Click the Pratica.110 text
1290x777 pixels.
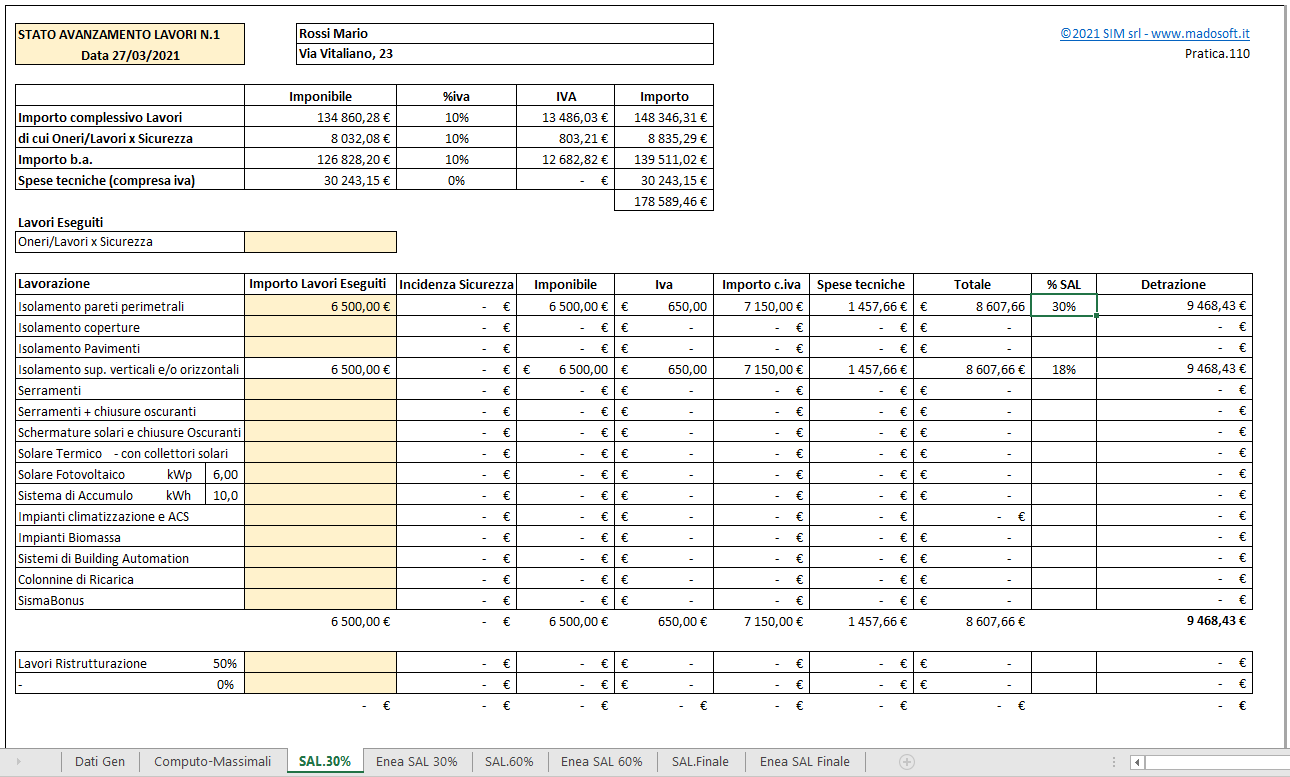(1217, 54)
